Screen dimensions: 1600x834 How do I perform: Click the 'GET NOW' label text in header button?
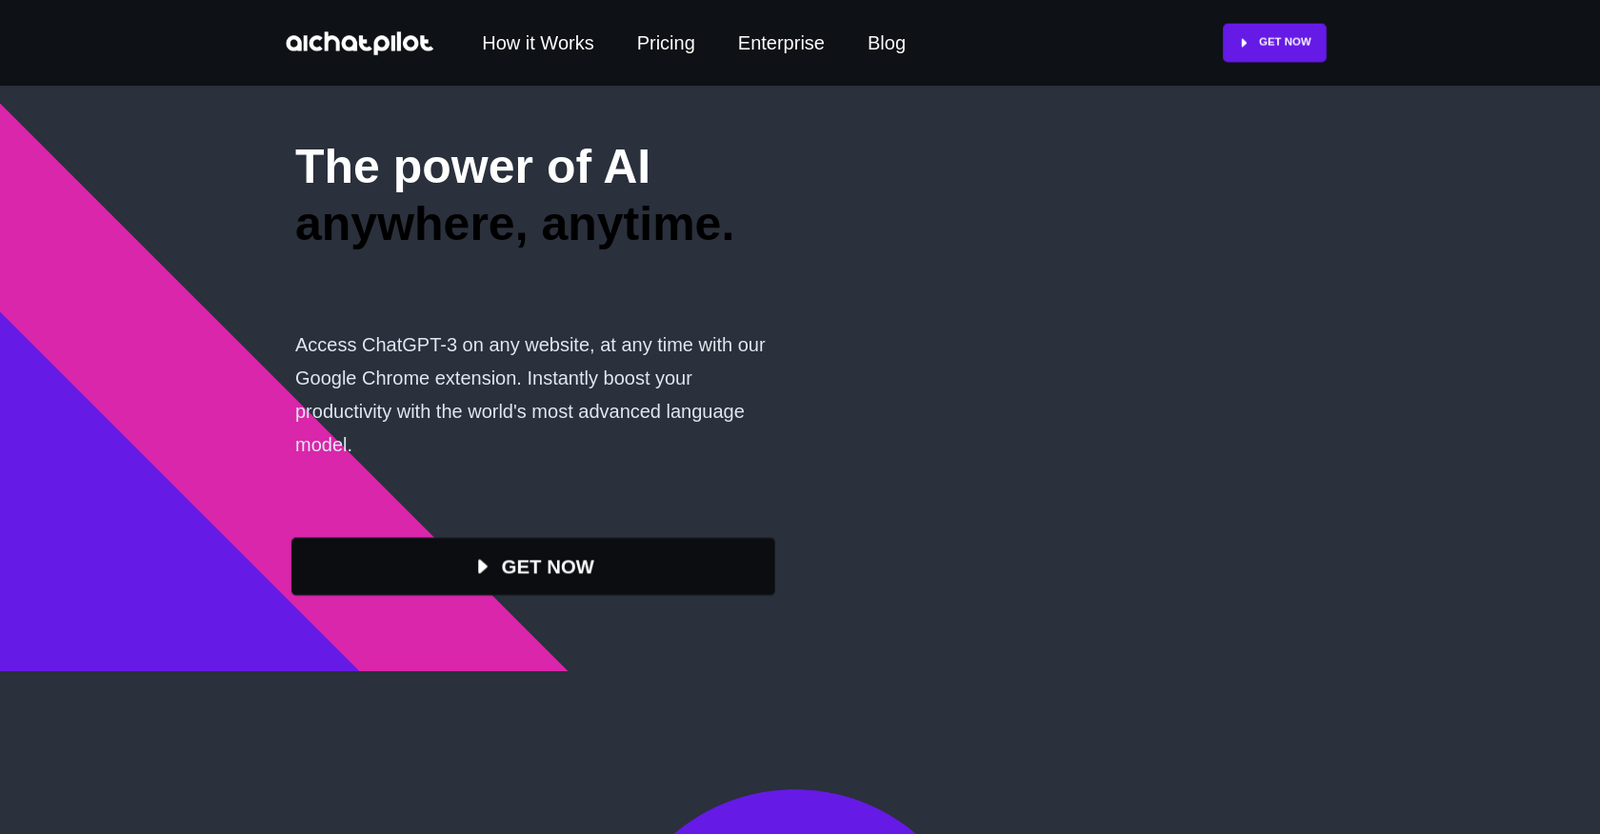[1285, 42]
